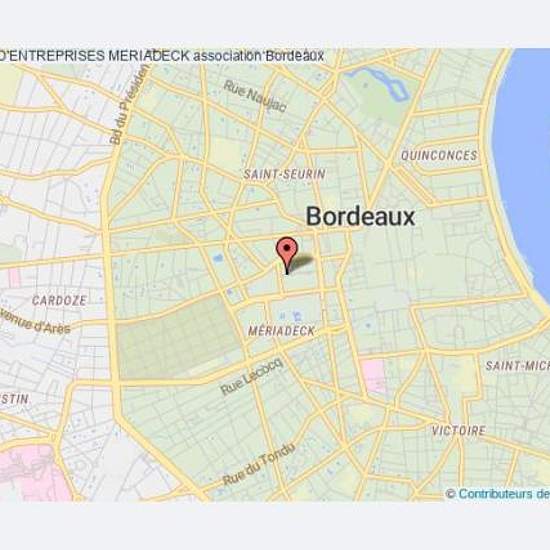Select the MERIADECK district label
The height and width of the screenshot is (550, 550).
tap(281, 331)
